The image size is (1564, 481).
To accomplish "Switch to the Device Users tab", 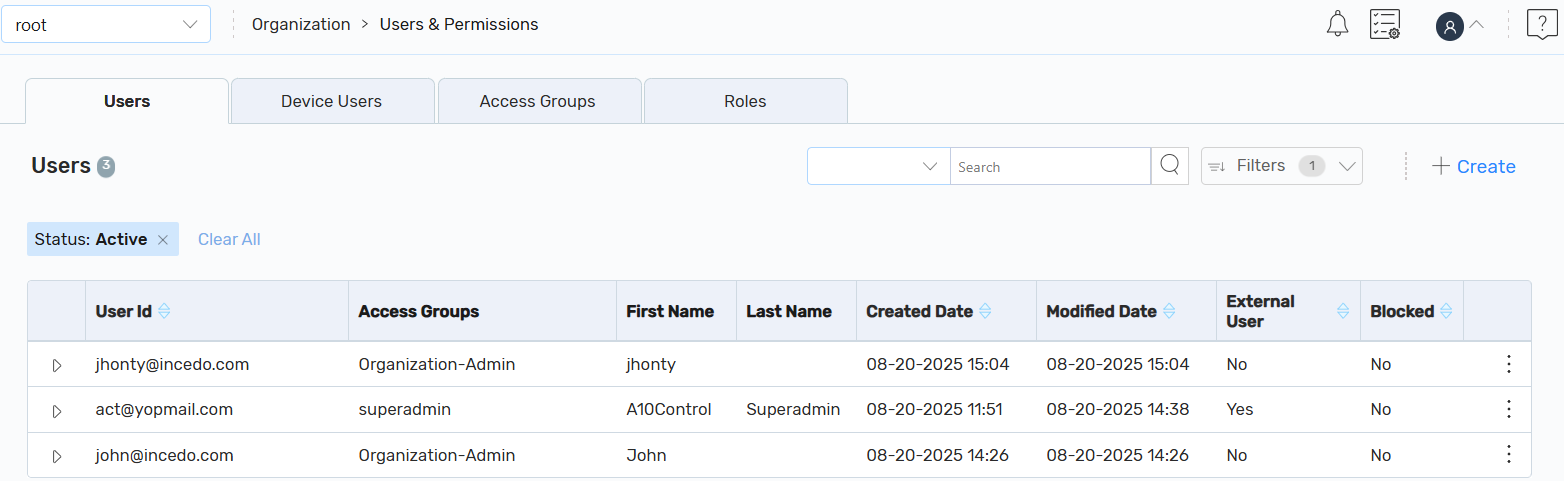I will [x=331, y=101].
